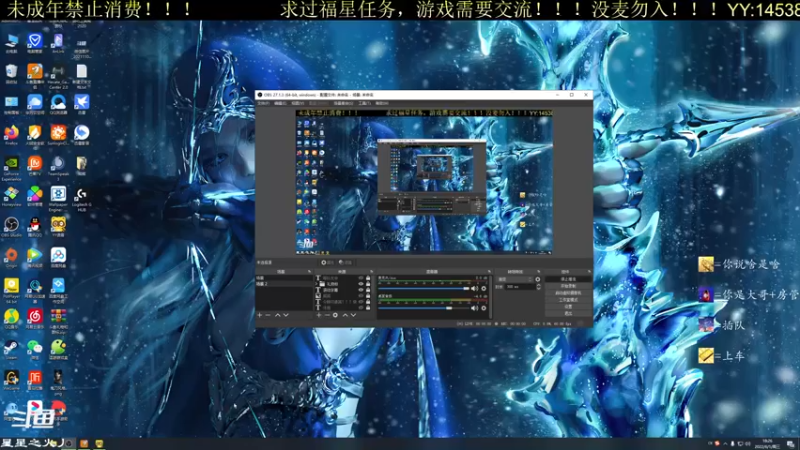The width and height of the screenshot is (800, 450).
Task: Pop out the Scenes dock via header icon
Action: [x=309, y=271]
